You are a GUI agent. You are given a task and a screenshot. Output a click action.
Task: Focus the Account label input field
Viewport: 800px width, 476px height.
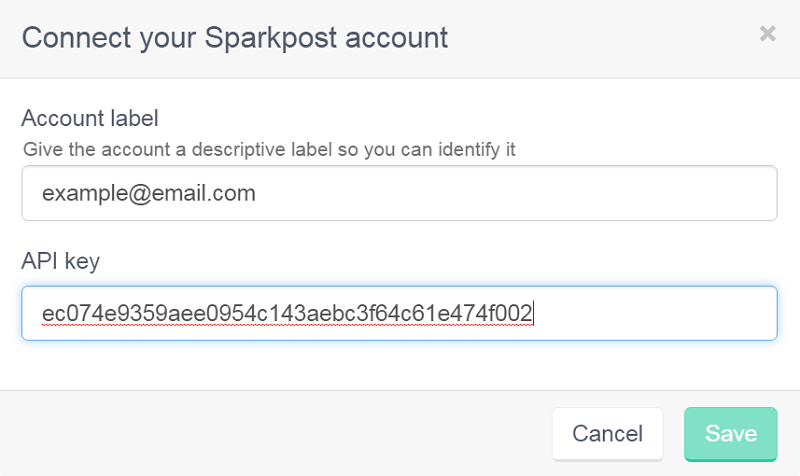(x=399, y=193)
